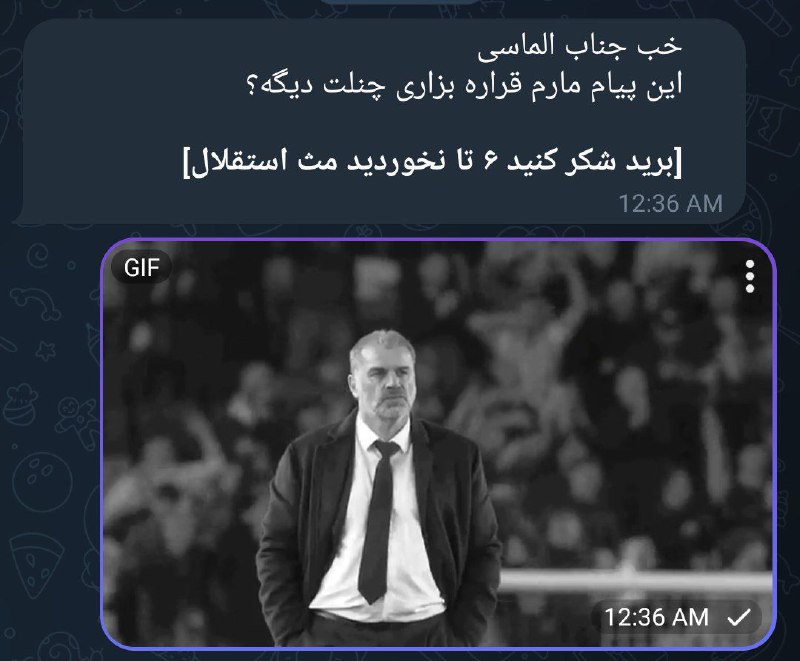Click the man's black tie in the GIF
The width and height of the screenshot is (800, 661).
coord(377,520)
